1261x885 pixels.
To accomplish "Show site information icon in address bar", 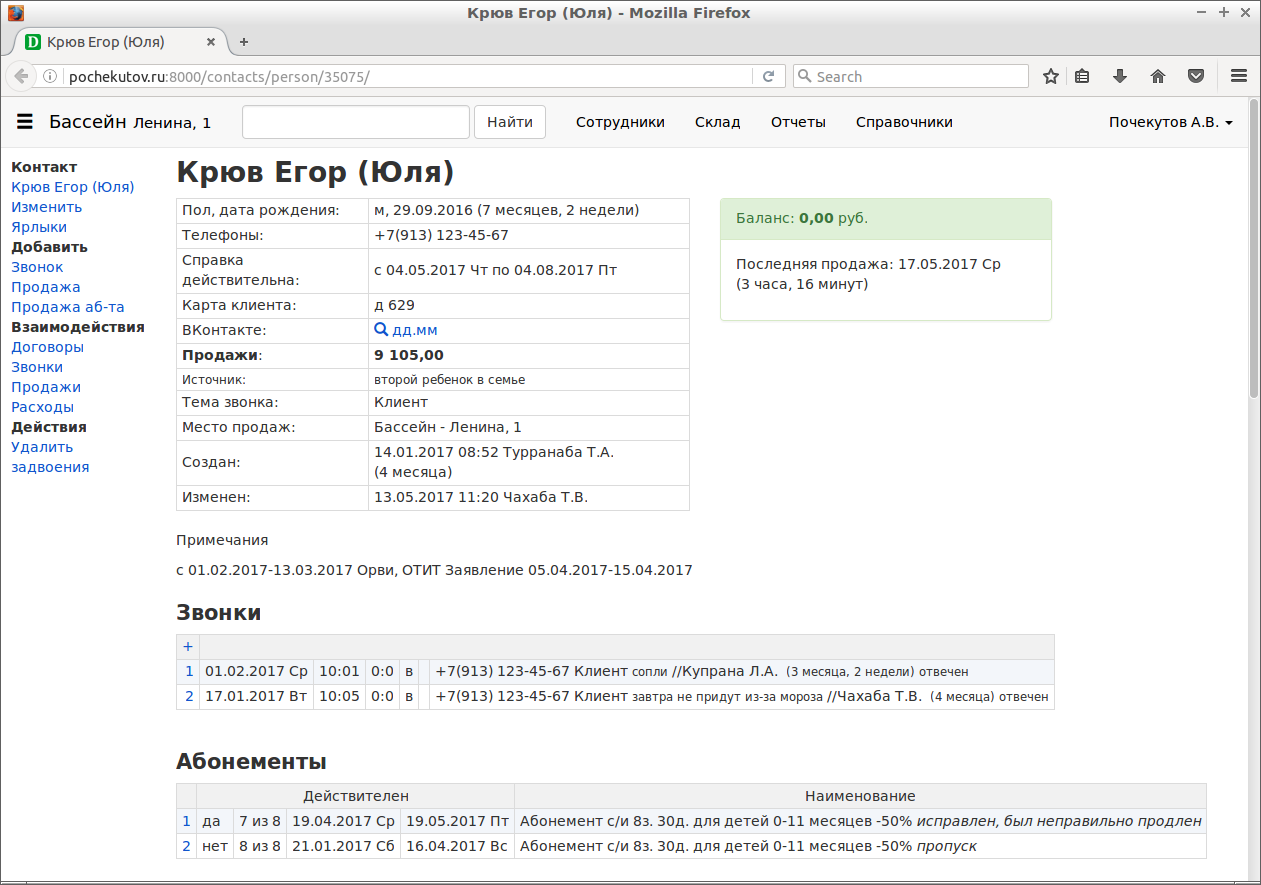I will click(x=50, y=76).
